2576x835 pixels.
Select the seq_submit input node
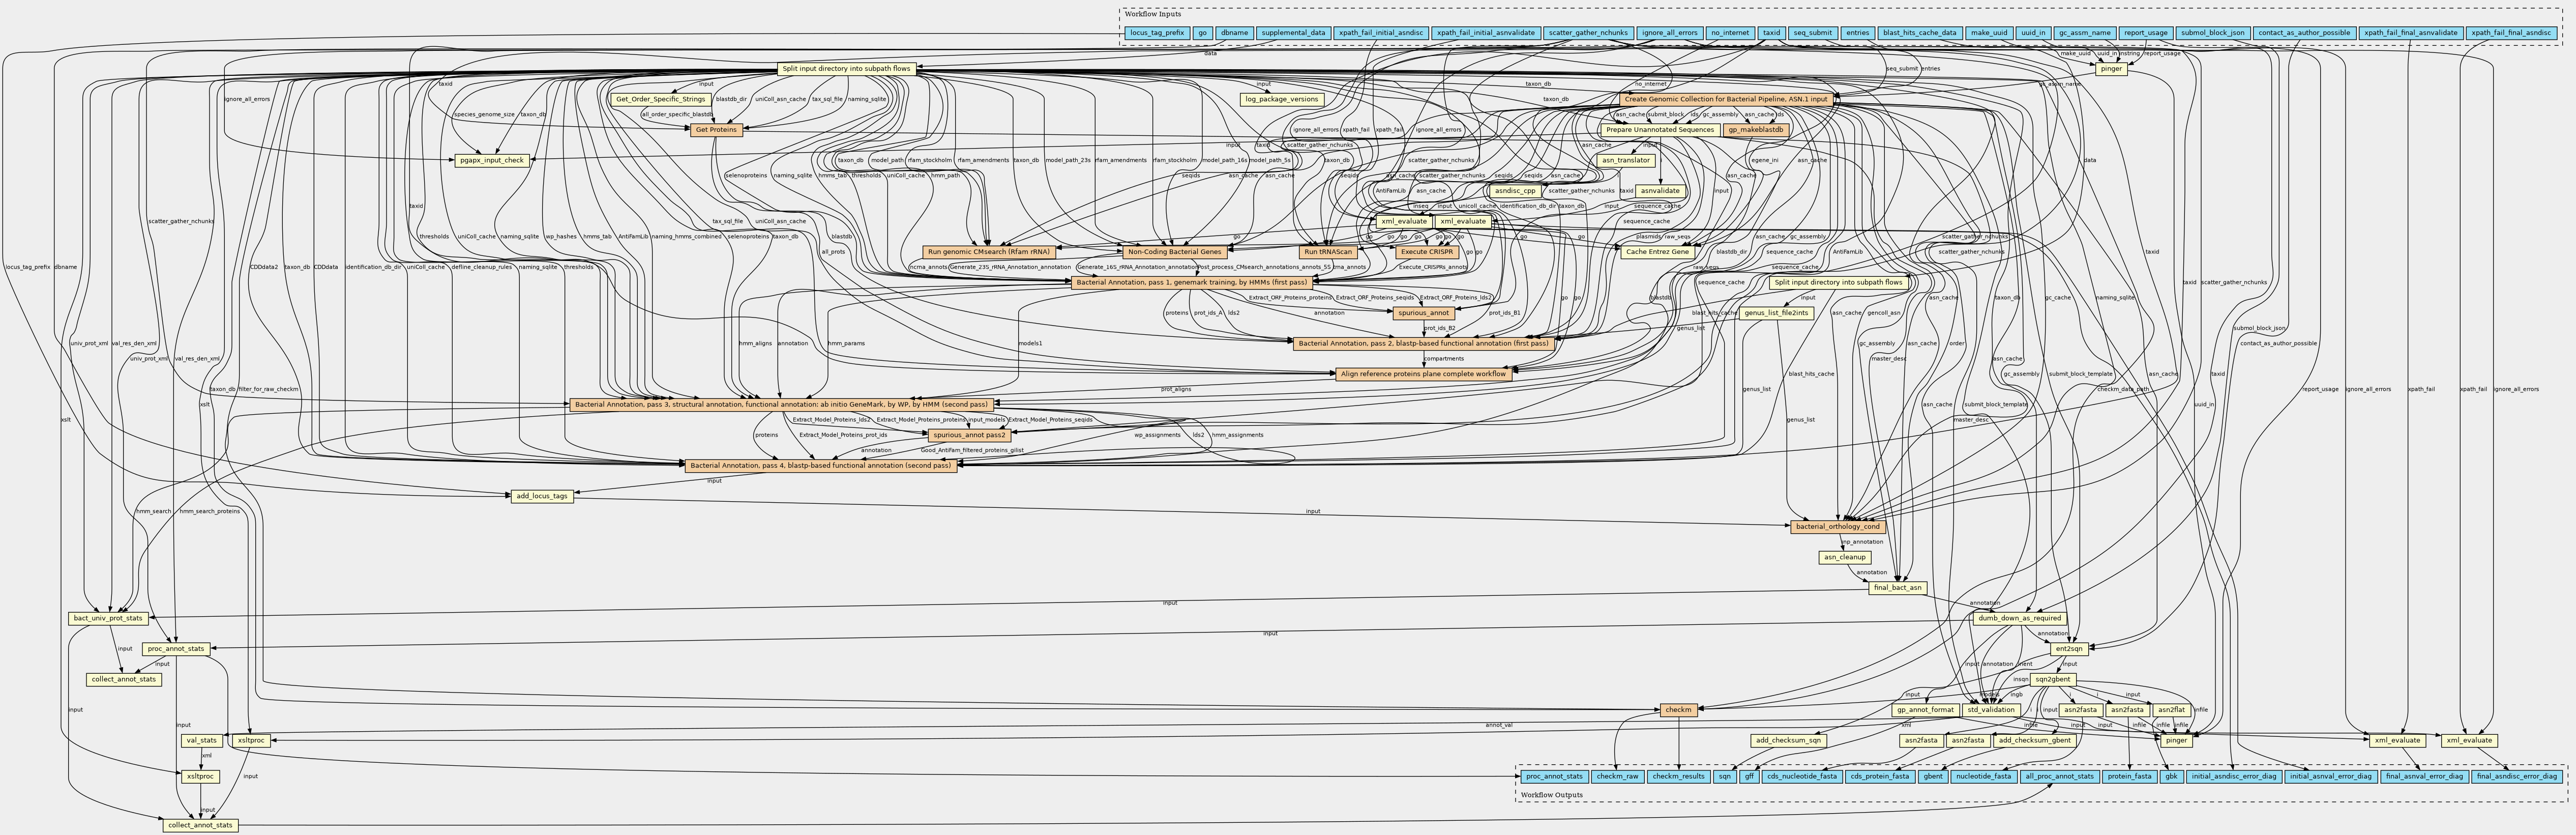tap(1812, 33)
